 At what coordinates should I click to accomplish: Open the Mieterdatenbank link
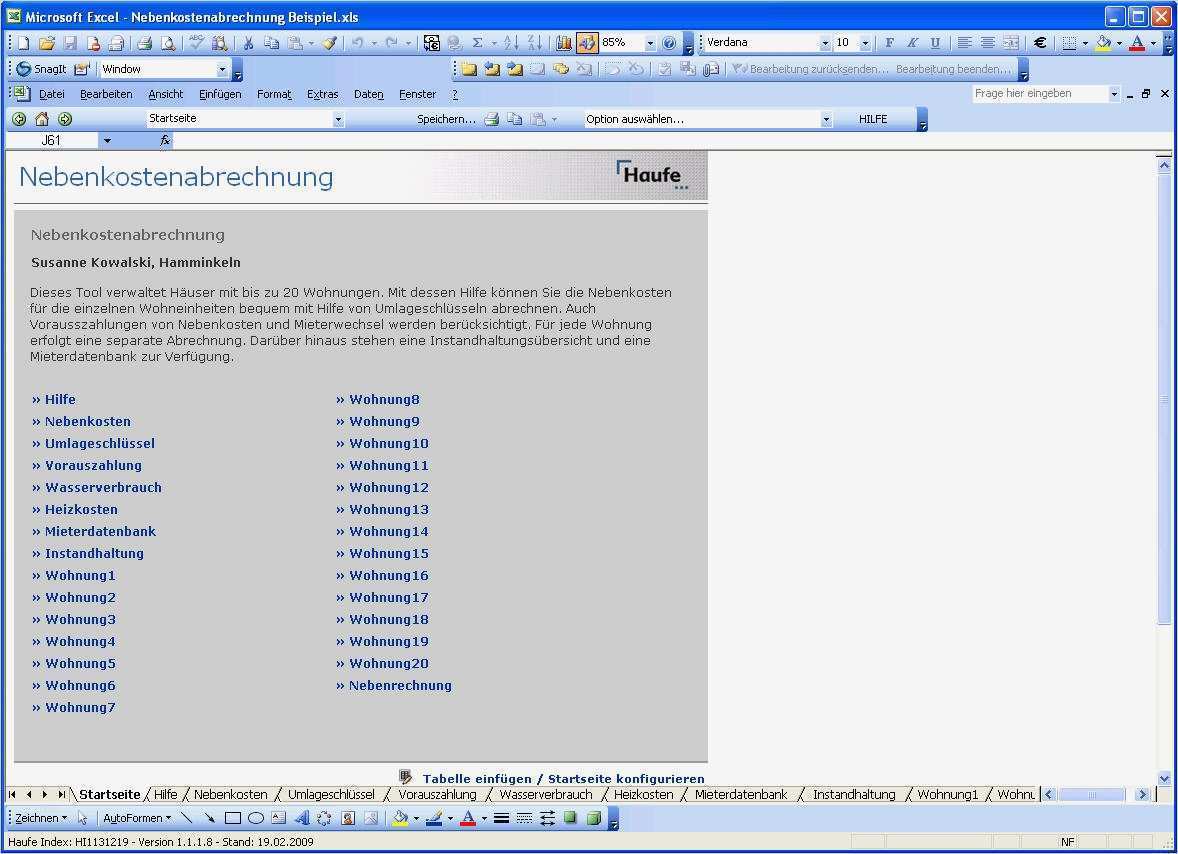pyautogui.click(x=100, y=531)
